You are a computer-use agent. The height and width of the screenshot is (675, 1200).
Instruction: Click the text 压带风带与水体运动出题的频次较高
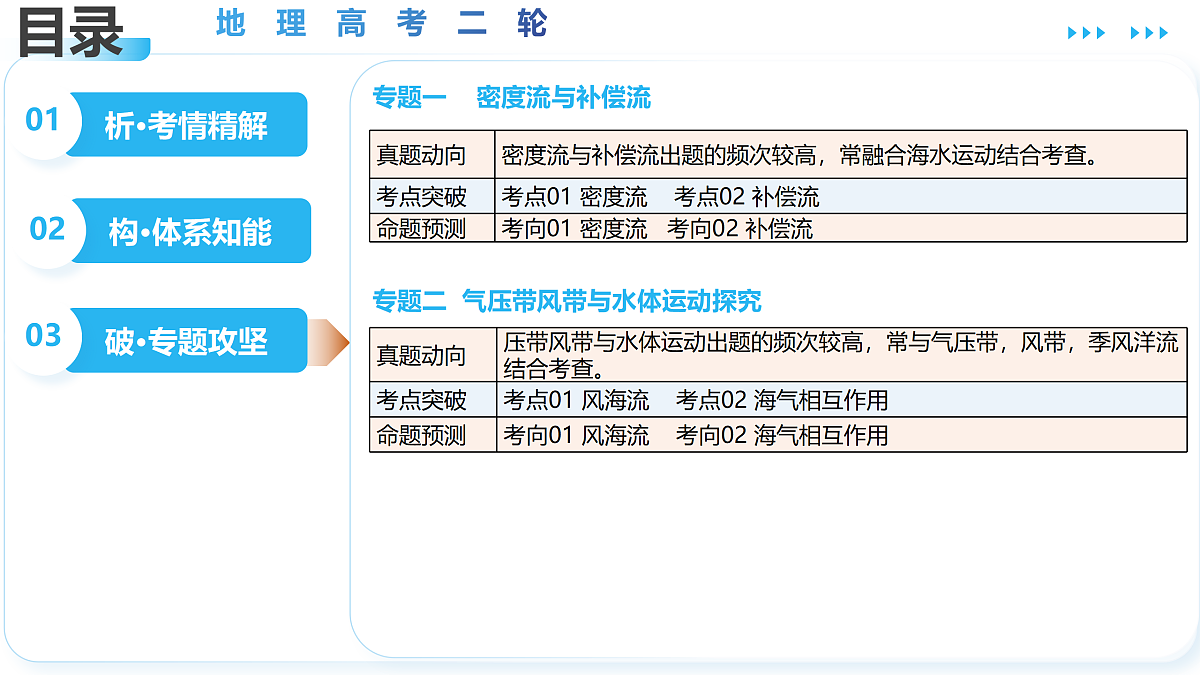683,343
